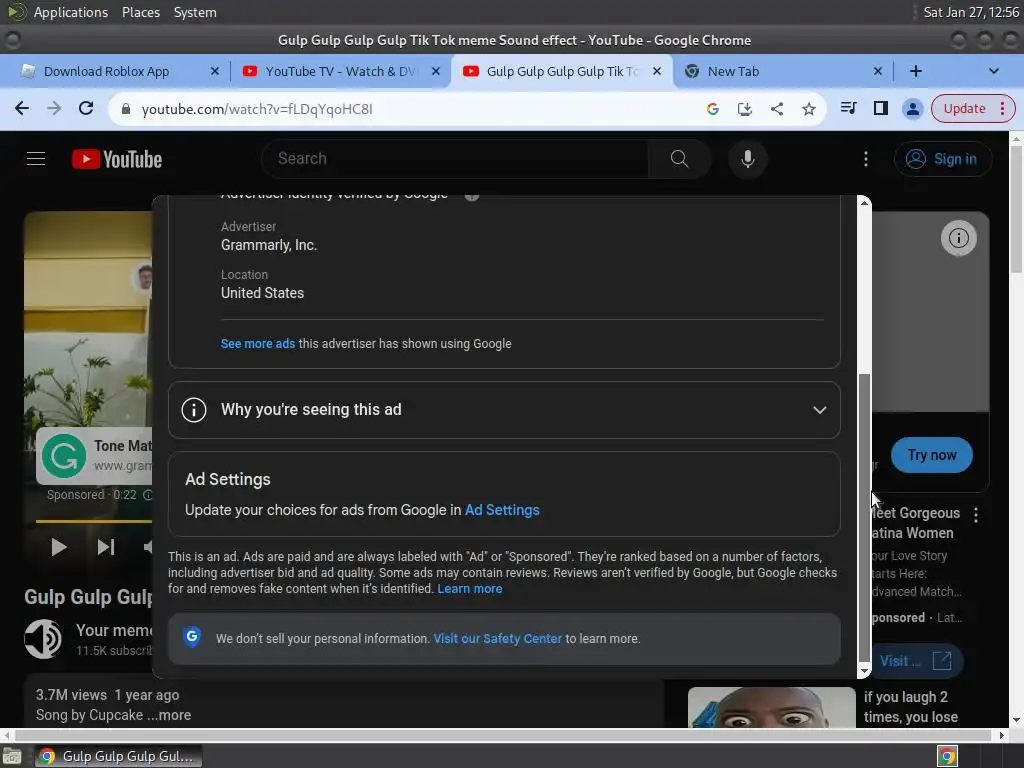Open the Places menu
The width and height of the screenshot is (1024, 768).
[x=141, y=12]
